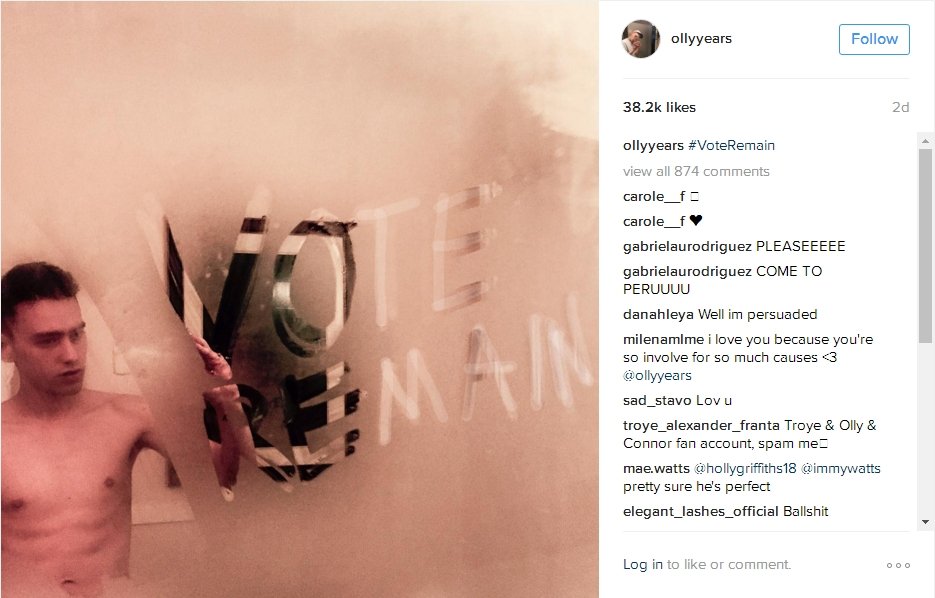Click the scrollbar up arrow in comments
Screen dimensions: 935x598
click(925, 141)
